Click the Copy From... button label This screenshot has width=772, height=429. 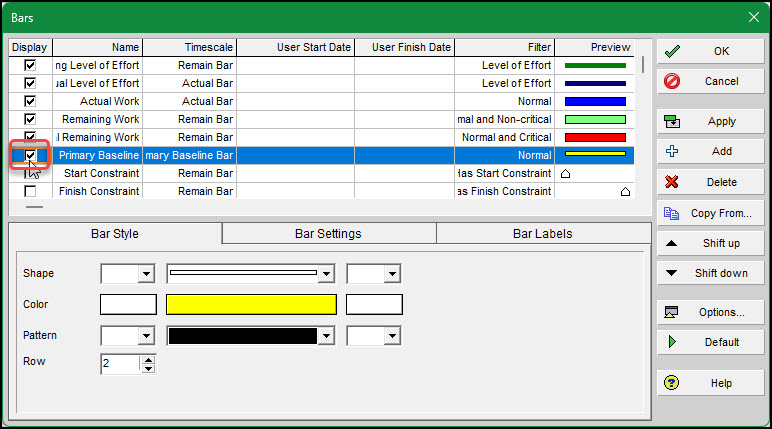[721, 213]
